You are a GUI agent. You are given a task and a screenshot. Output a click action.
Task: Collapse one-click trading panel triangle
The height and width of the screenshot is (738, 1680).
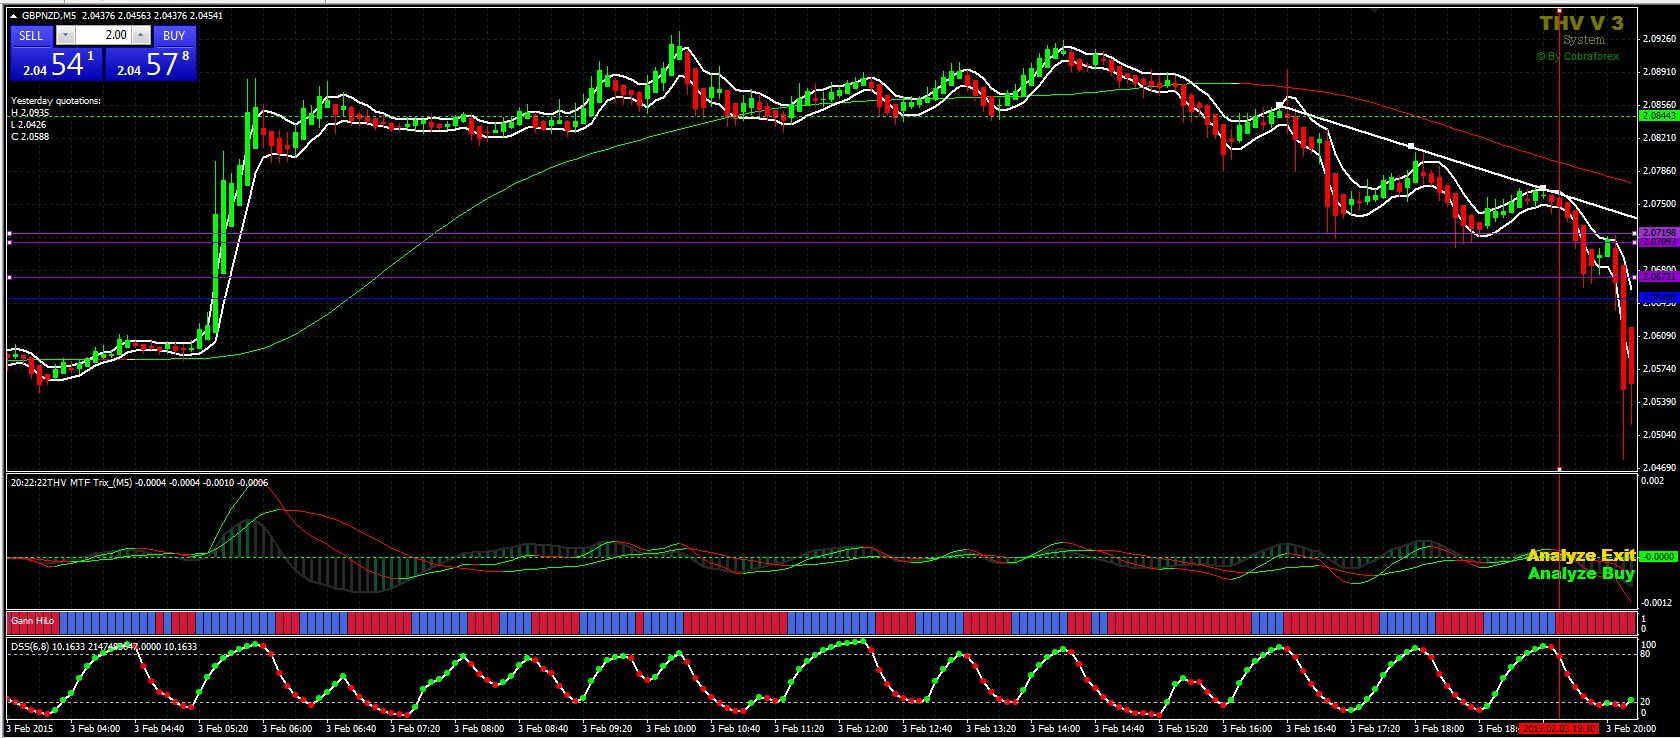(x=13, y=17)
